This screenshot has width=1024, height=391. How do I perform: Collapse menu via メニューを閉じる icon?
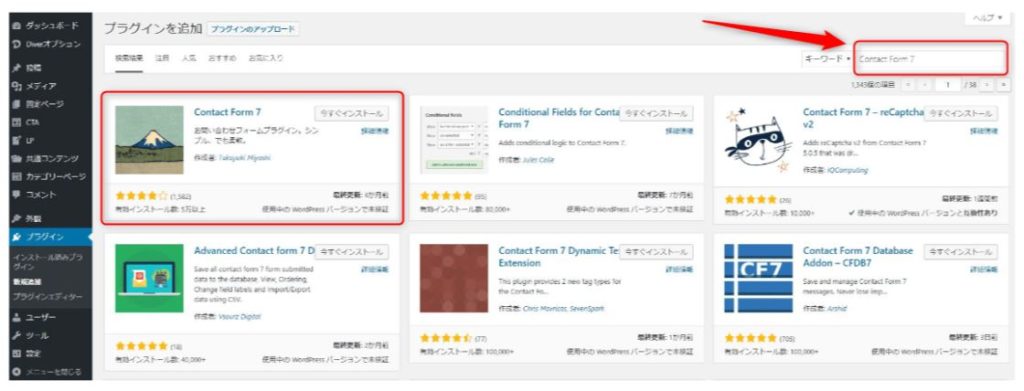[16, 372]
